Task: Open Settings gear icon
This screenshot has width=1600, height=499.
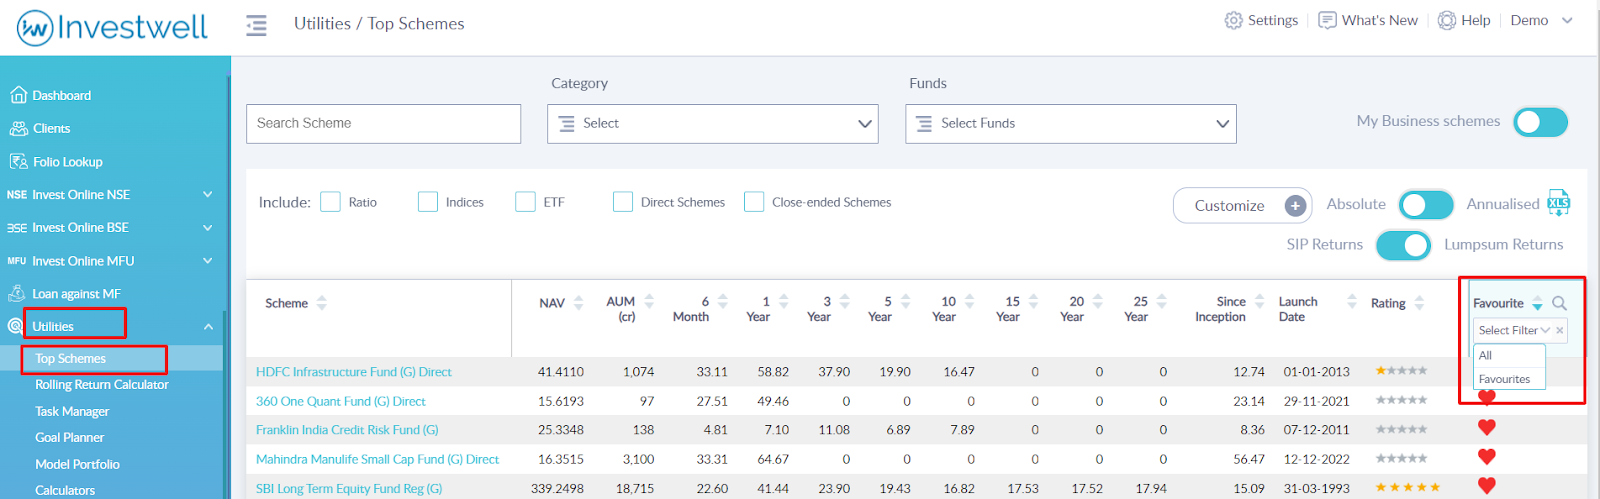Action: pos(1234,20)
